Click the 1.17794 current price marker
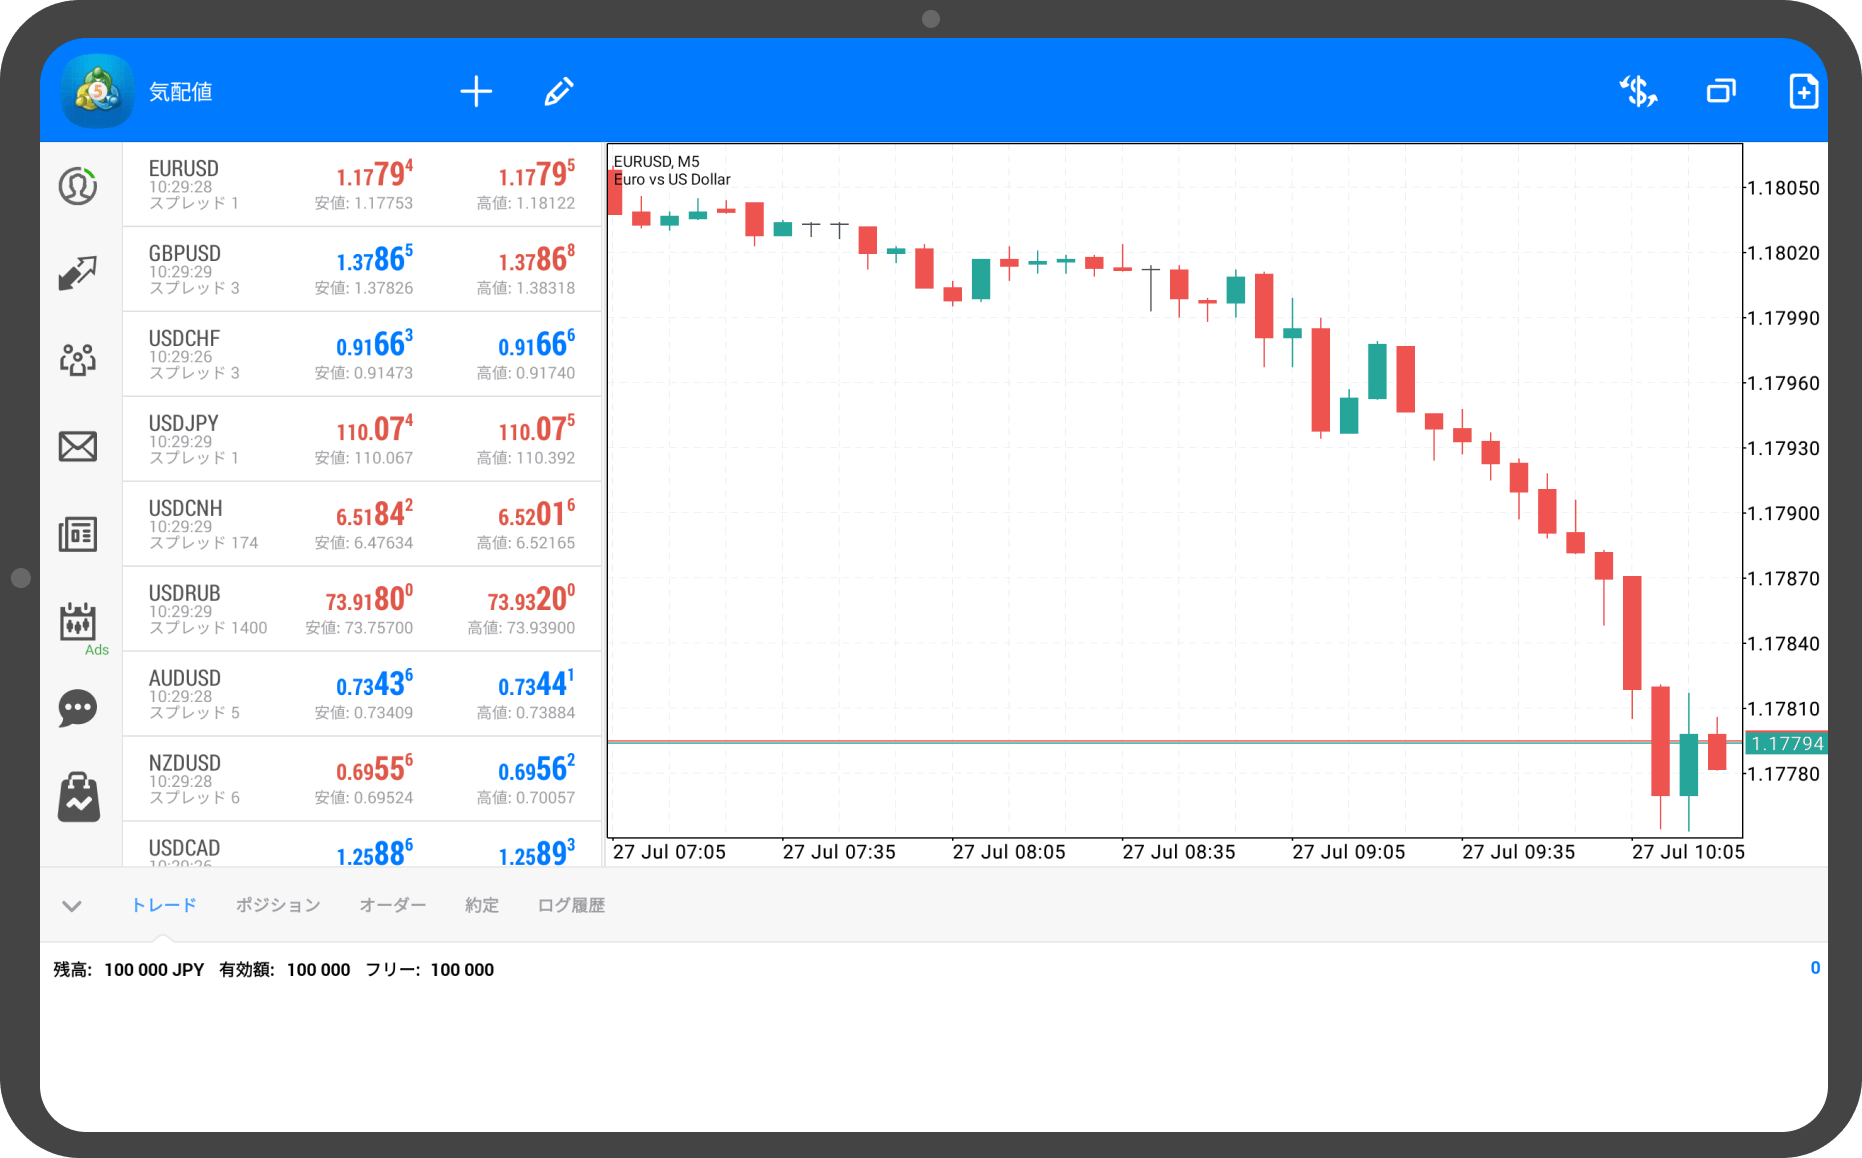This screenshot has height=1158, width=1862. [x=1786, y=743]
